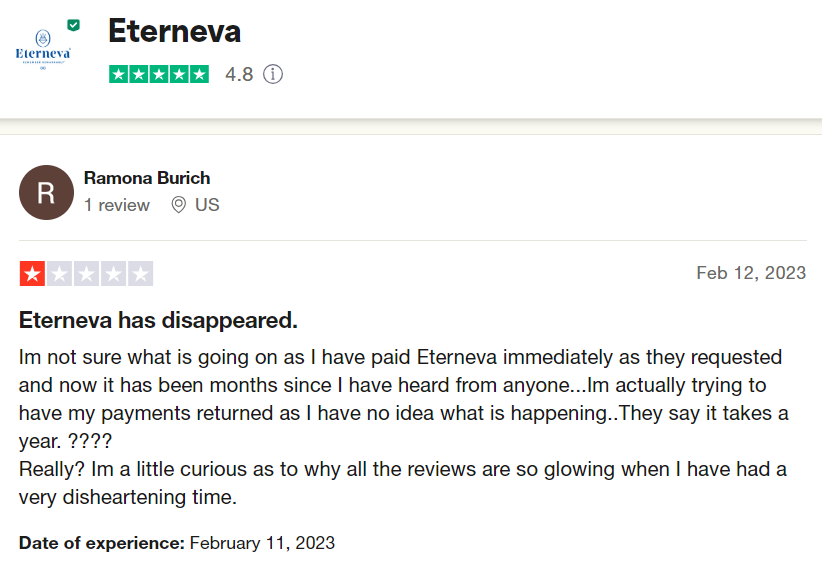Click the "1 review" count
The height and width of the screenshot is (562, 822).
click(117, 205)
